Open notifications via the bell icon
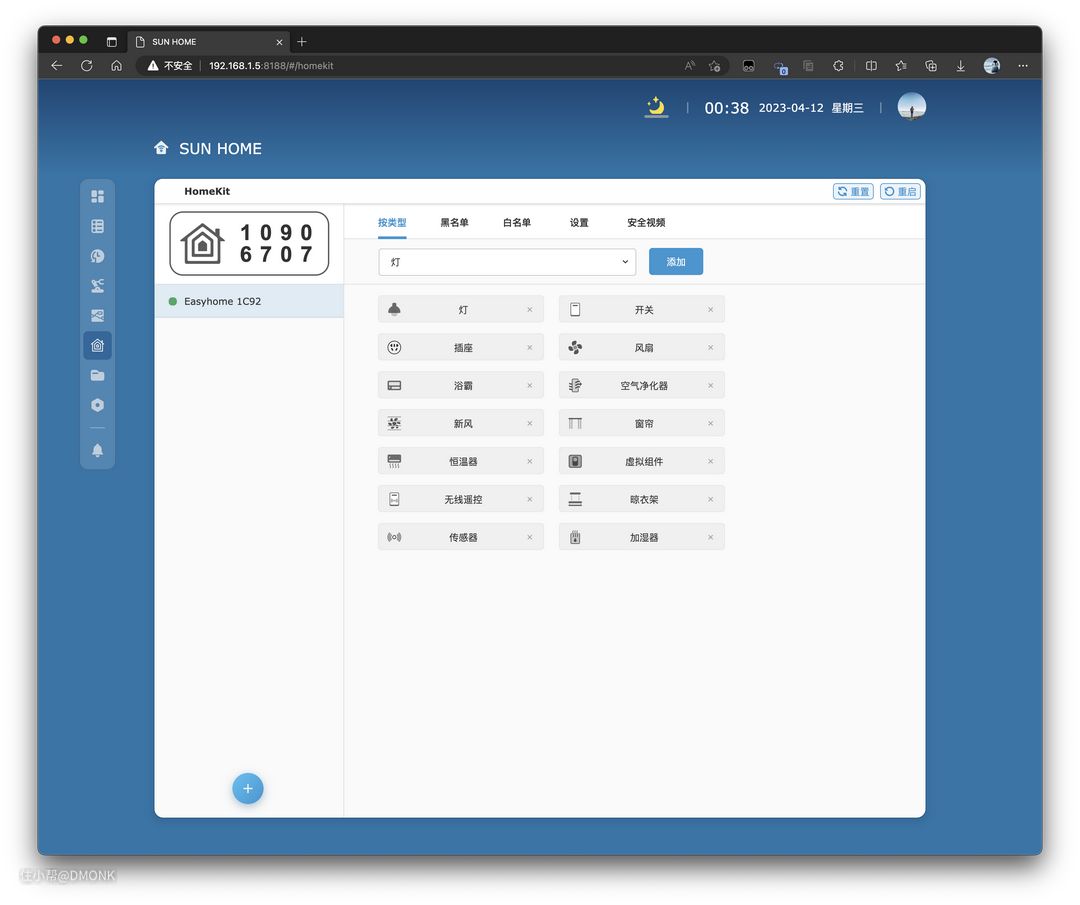The height and width of the screenshot is (905, 1080). [x=97, y=450]
